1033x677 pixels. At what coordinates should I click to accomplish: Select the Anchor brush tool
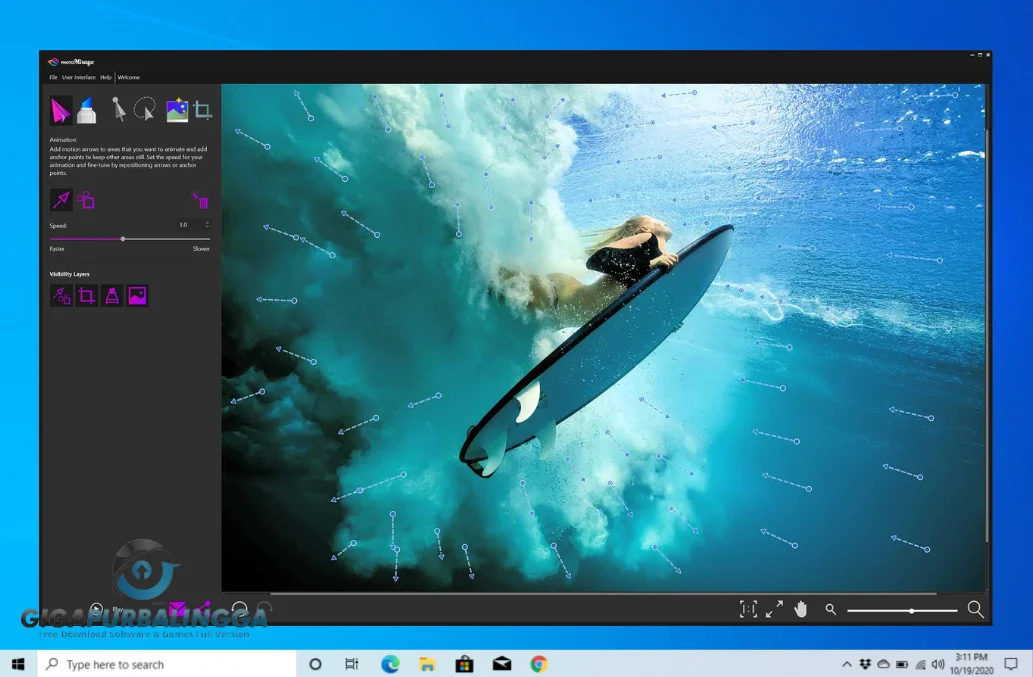(88, 110)
